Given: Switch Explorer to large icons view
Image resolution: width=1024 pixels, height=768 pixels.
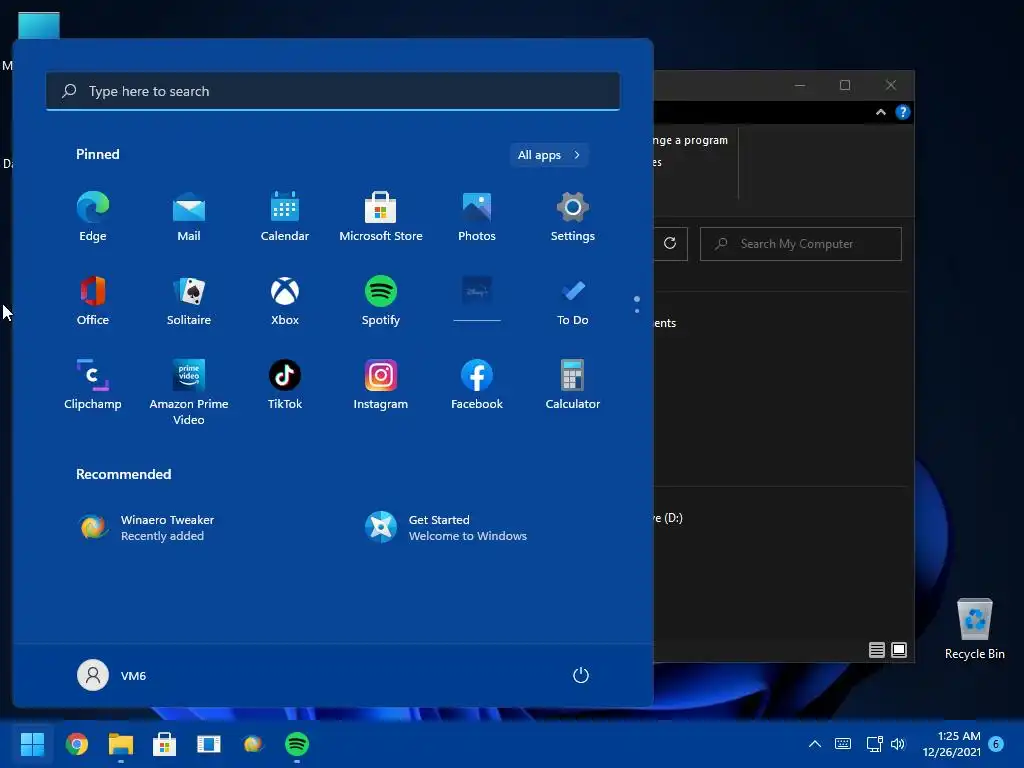Looking at the screenshot, I should (899, 650).
